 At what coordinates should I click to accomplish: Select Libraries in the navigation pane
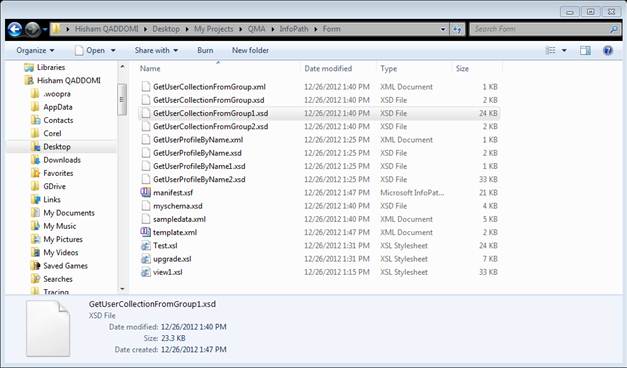(51, 67)
